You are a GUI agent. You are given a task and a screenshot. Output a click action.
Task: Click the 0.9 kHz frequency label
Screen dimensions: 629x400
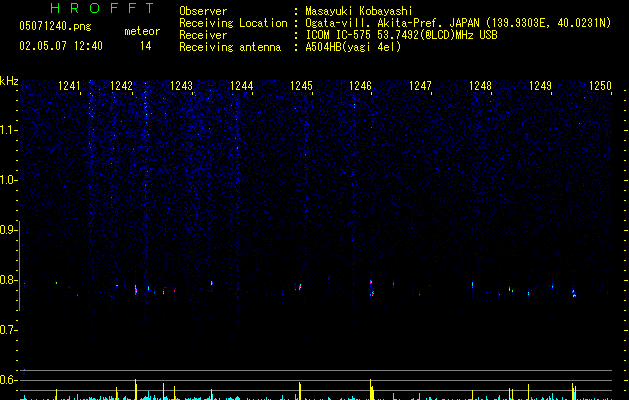click(8, 230)
